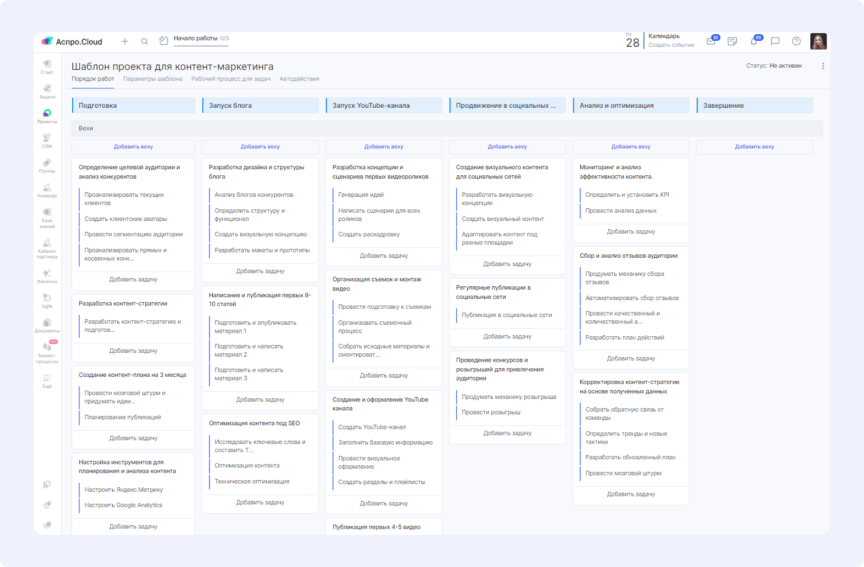Viewport: 864px width, 567px height.
Task: Open task Генерация идей
Action: click(361, 195)
